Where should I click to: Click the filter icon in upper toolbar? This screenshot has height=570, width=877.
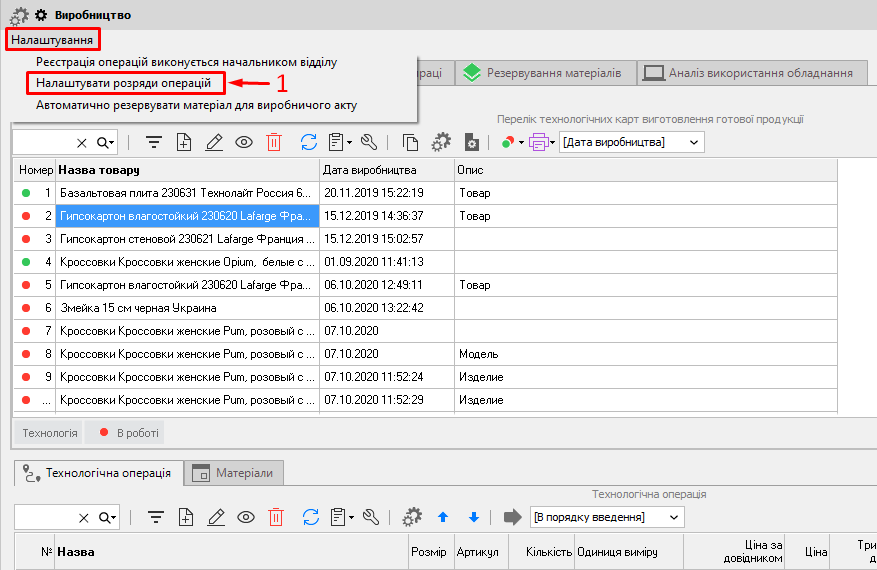click(x=154, y=143)
